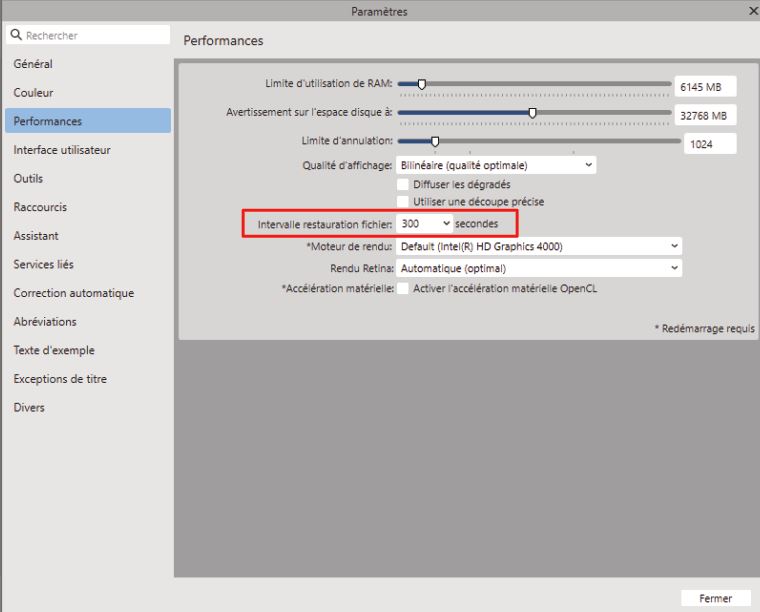Adjust the Limite d'annulation slider
Image resolution: width=760 pixels, height=612 pixels.
[435, 141]
